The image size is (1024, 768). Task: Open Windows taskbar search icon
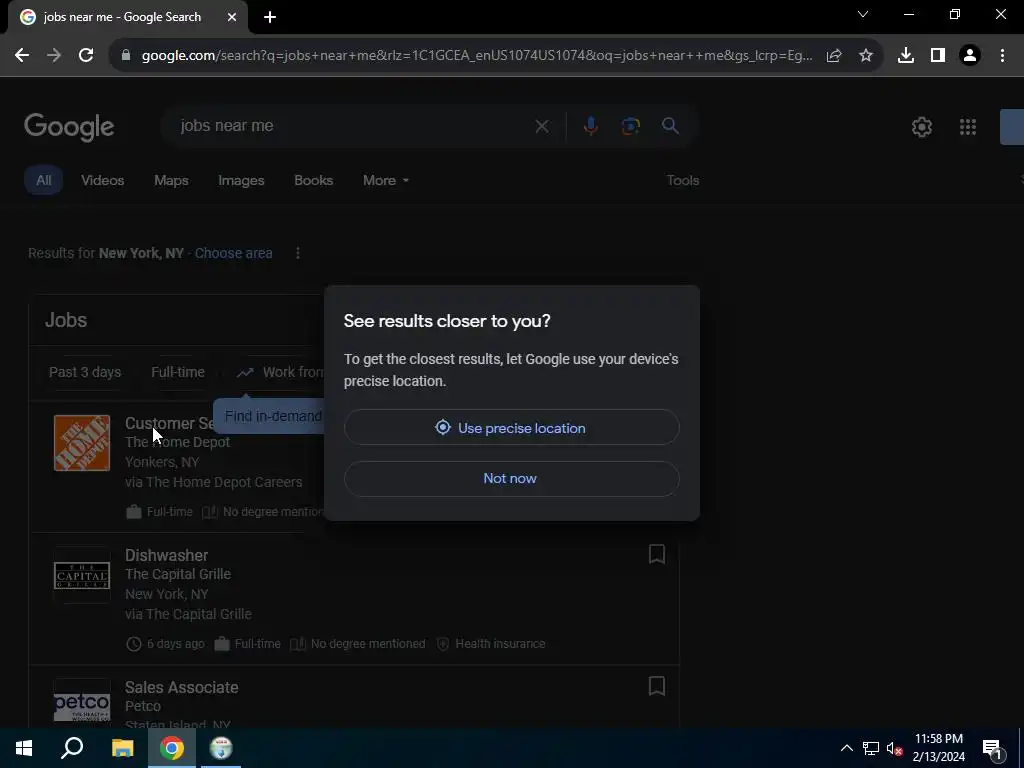pos(72,748)
